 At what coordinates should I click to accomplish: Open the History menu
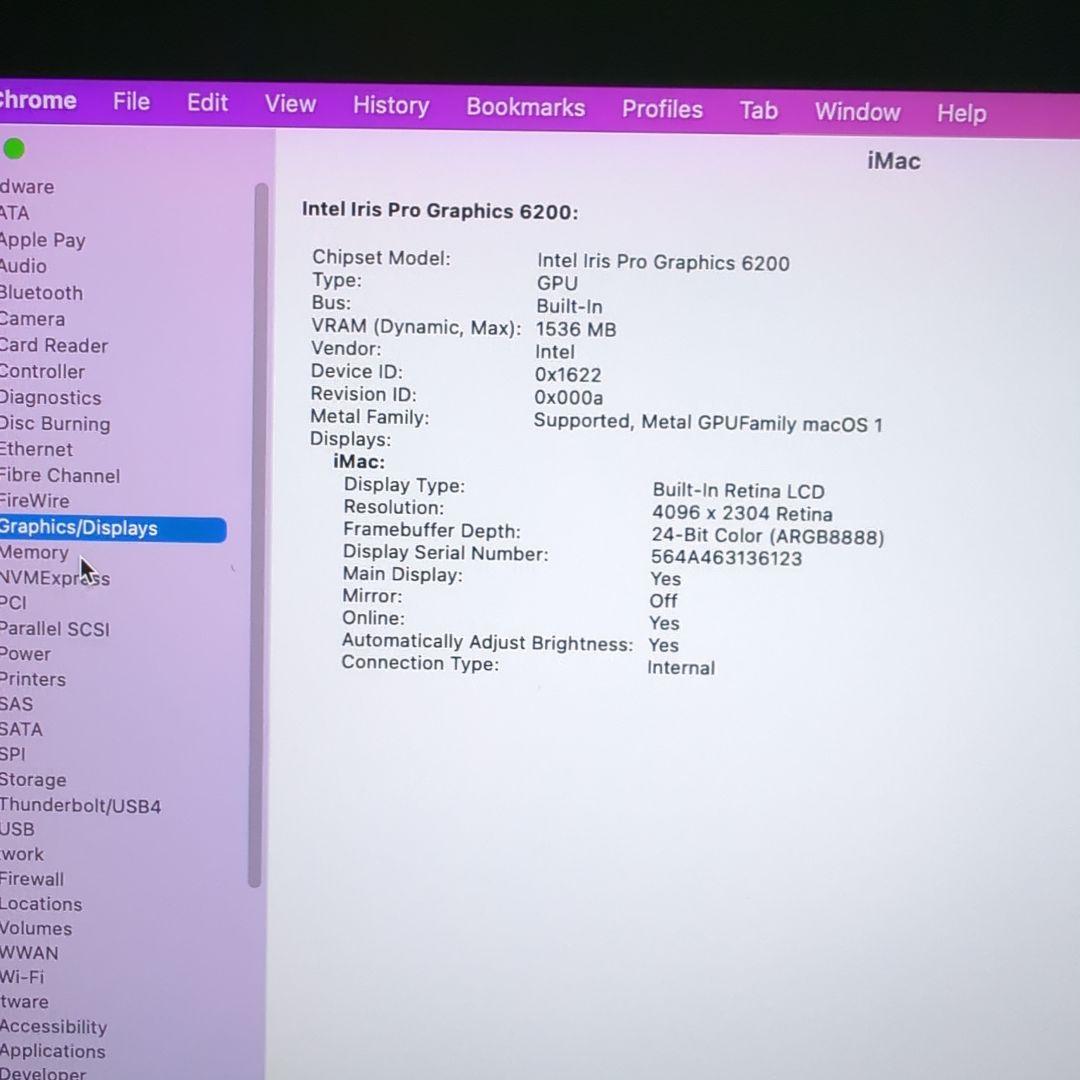point(390,105)
